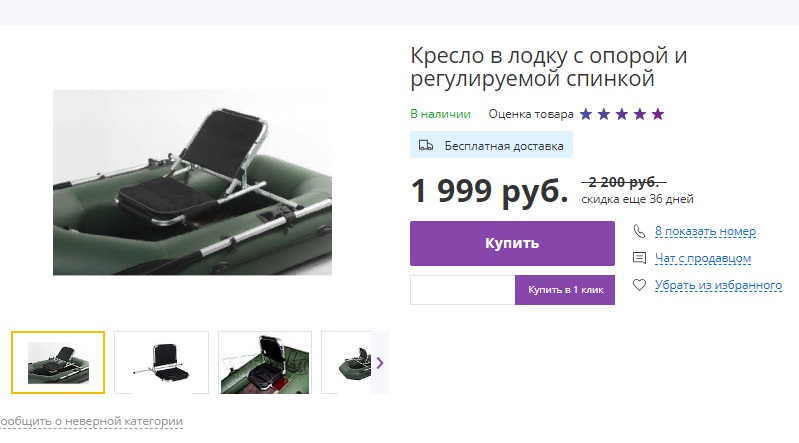Show next thumbnails with the chevron arrow
The image size is (799, 443).
pyautogui.click(x=380, y=362)
